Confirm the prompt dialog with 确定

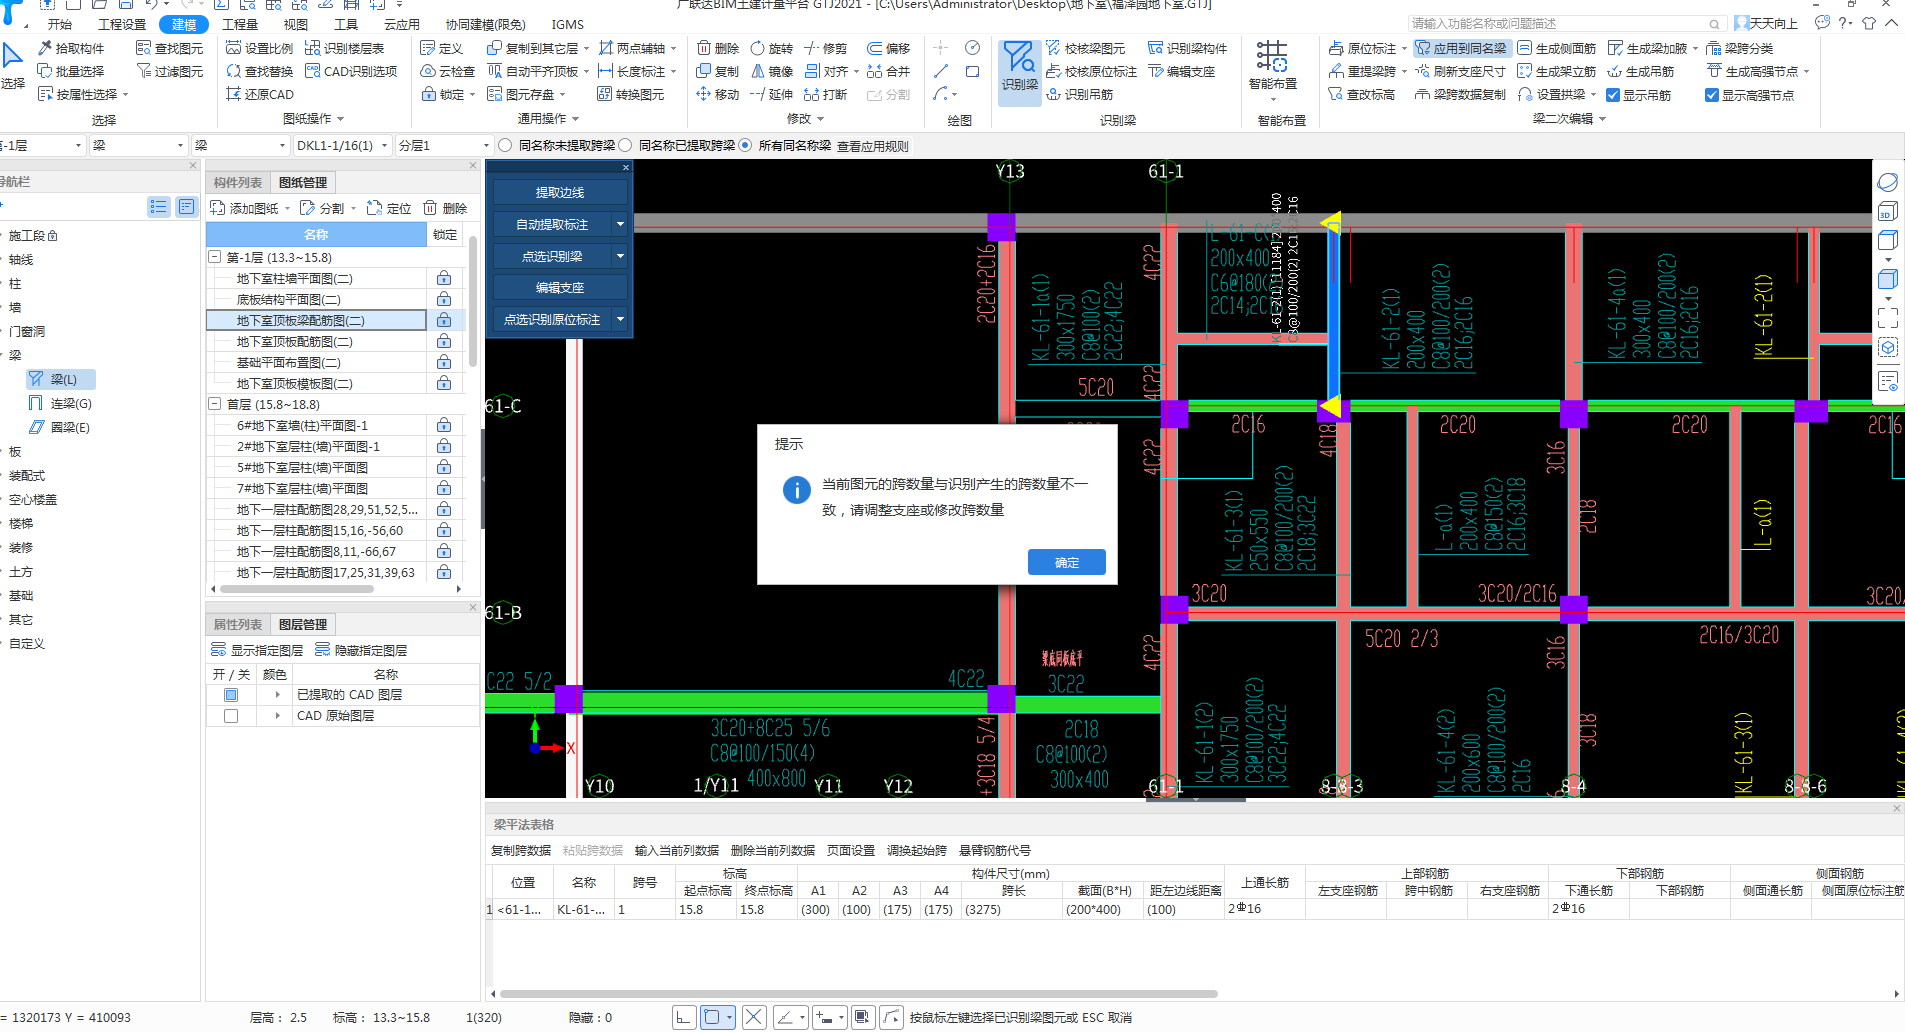[1066, 562]
